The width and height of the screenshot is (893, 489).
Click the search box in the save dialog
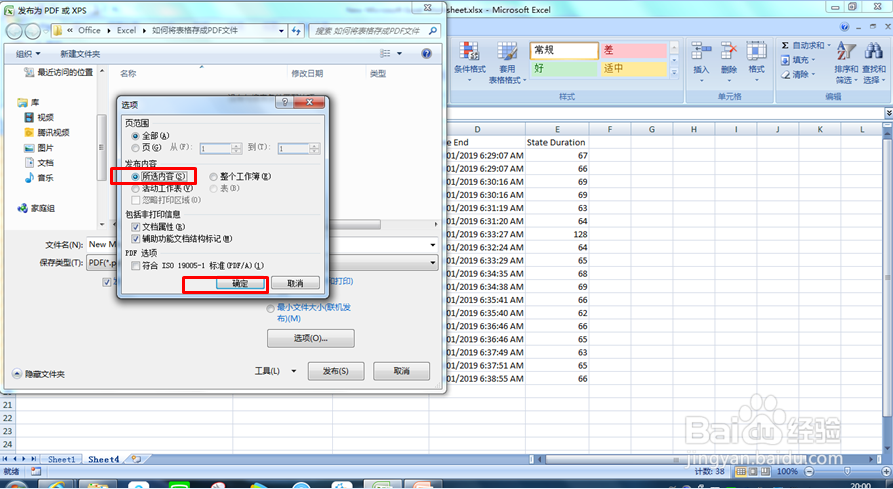coord(375,31)
